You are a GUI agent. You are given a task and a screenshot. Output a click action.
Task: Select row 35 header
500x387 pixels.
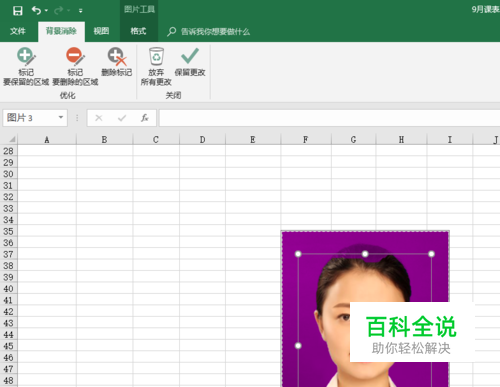[9, 231]
